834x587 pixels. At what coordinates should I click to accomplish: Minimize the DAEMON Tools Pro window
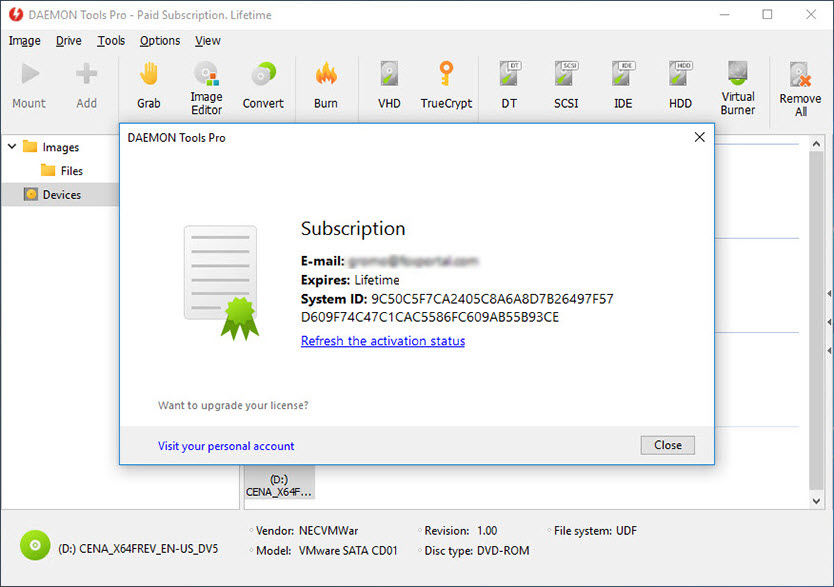724,14
